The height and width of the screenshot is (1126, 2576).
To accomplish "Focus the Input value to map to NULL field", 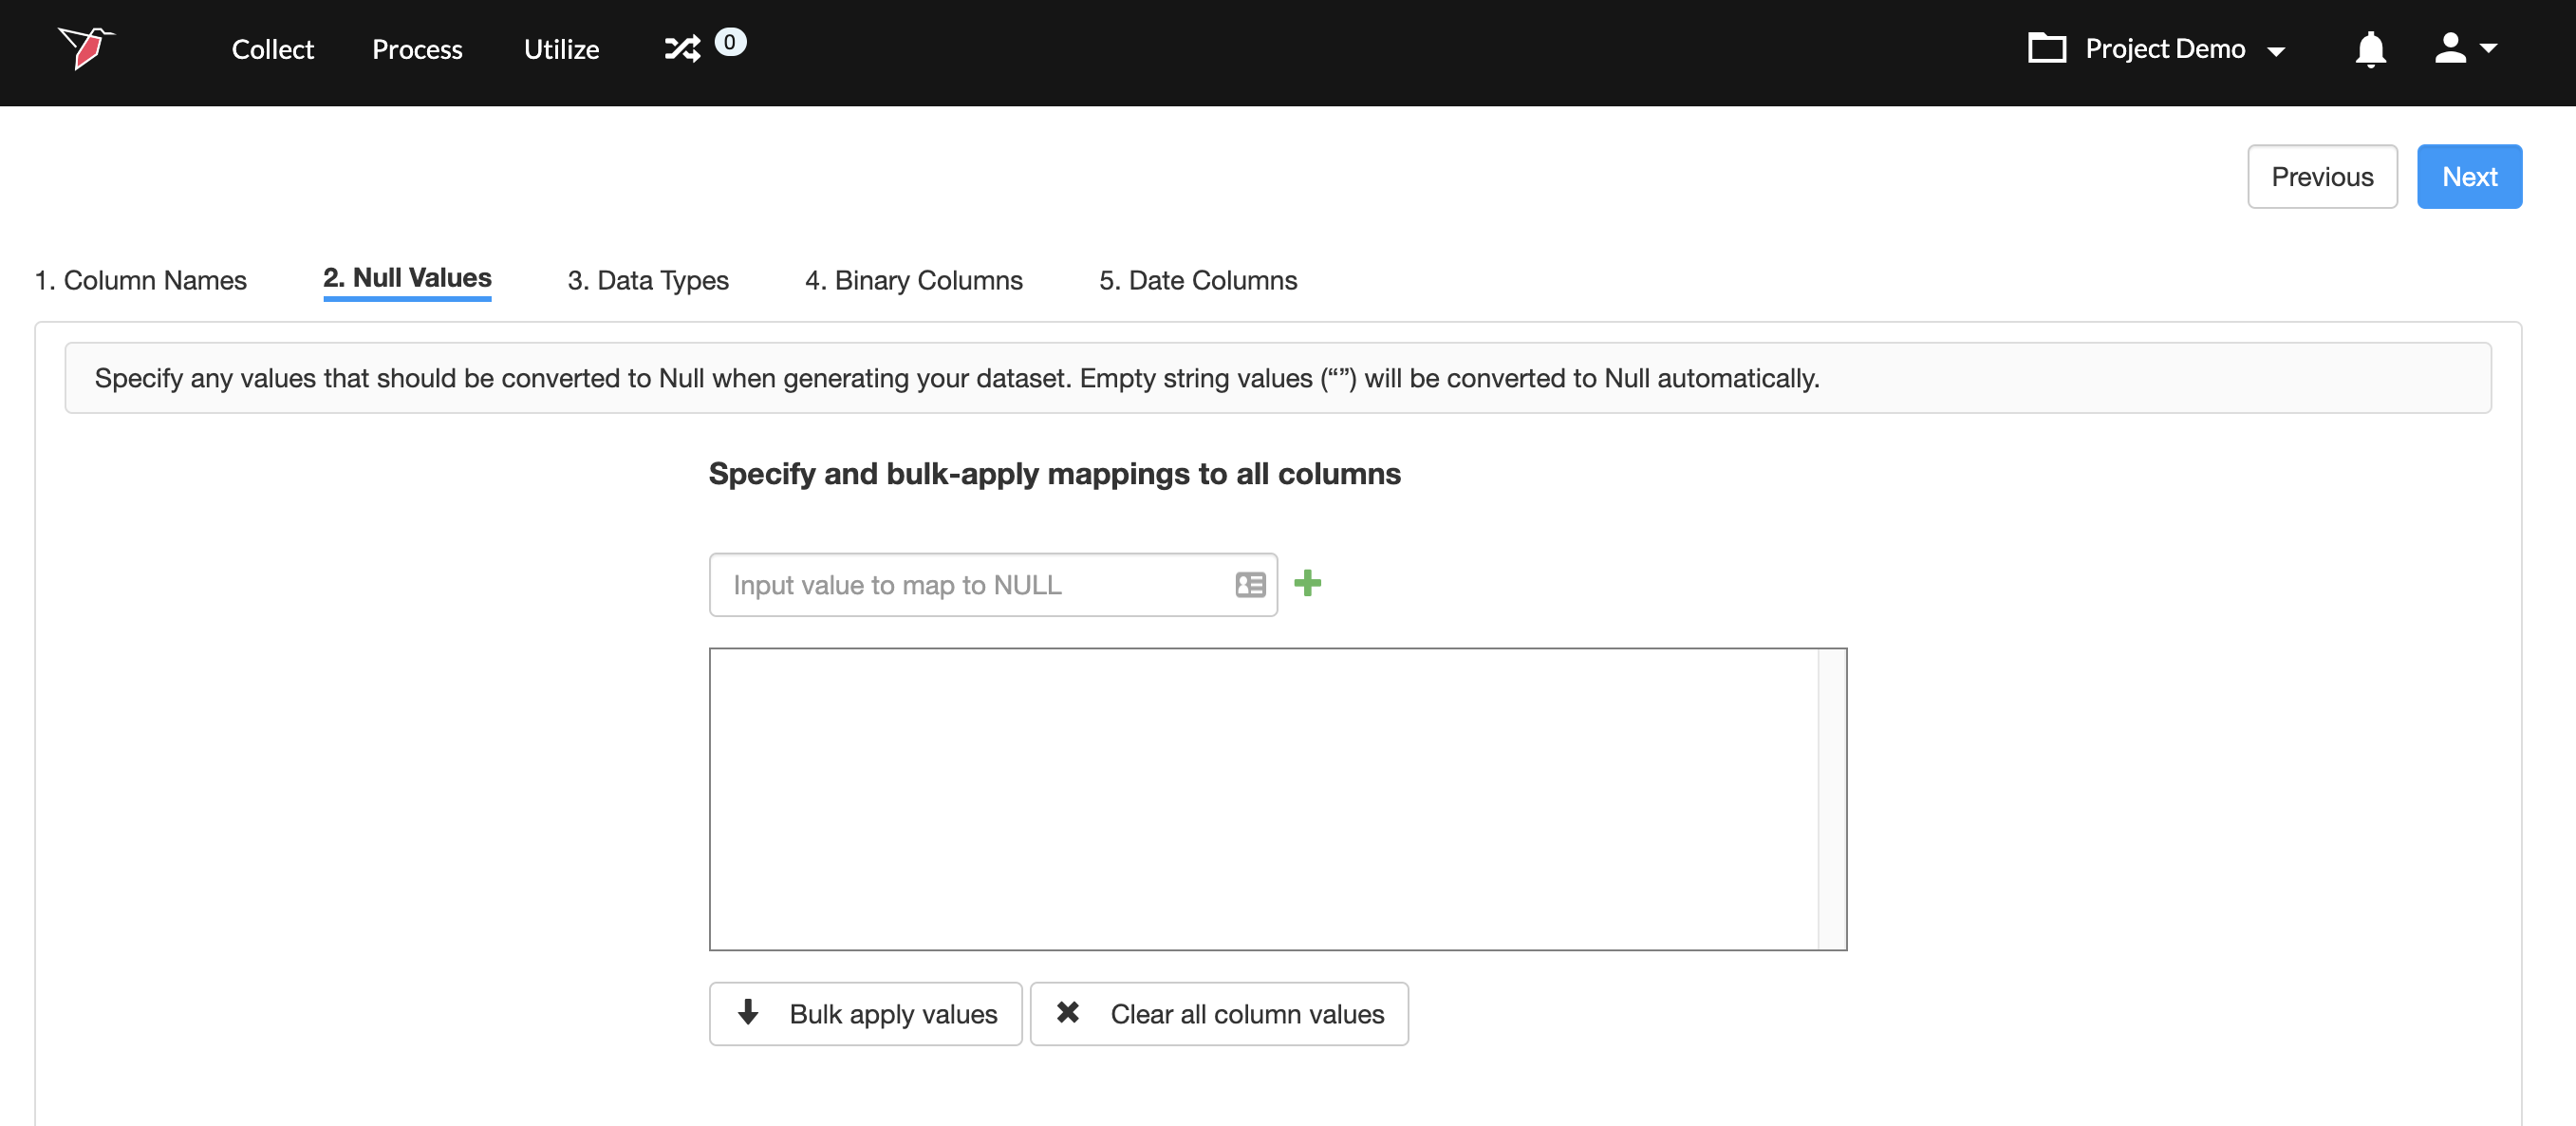I will [970, 585].
